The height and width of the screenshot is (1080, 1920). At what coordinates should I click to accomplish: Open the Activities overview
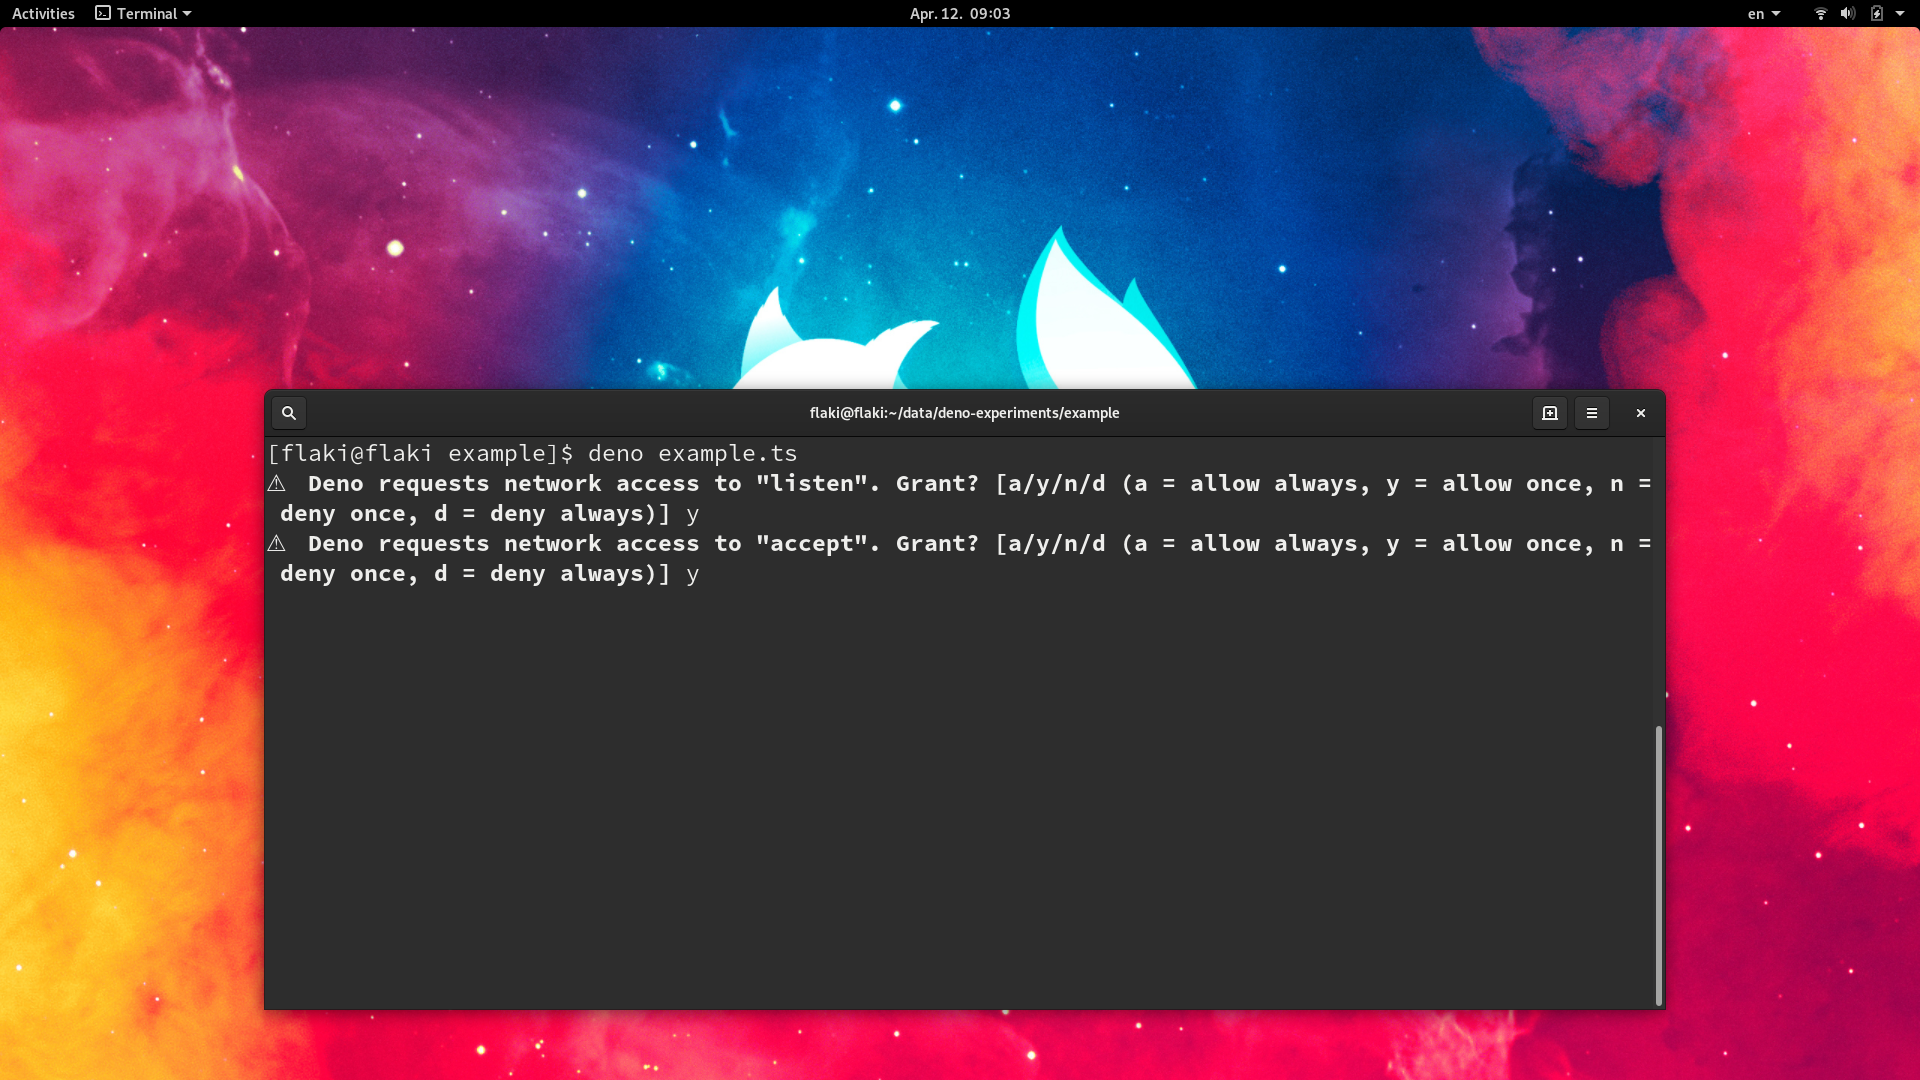43,13
